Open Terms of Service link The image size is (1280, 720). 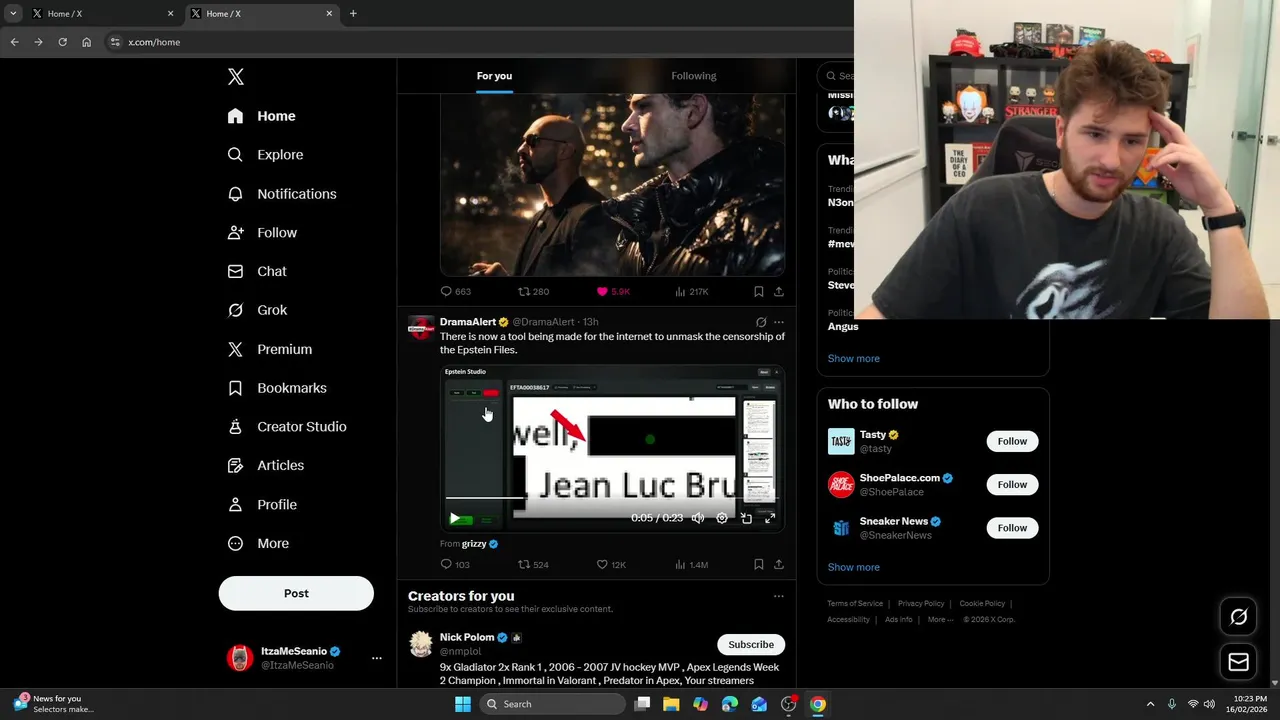click(855, 604)
